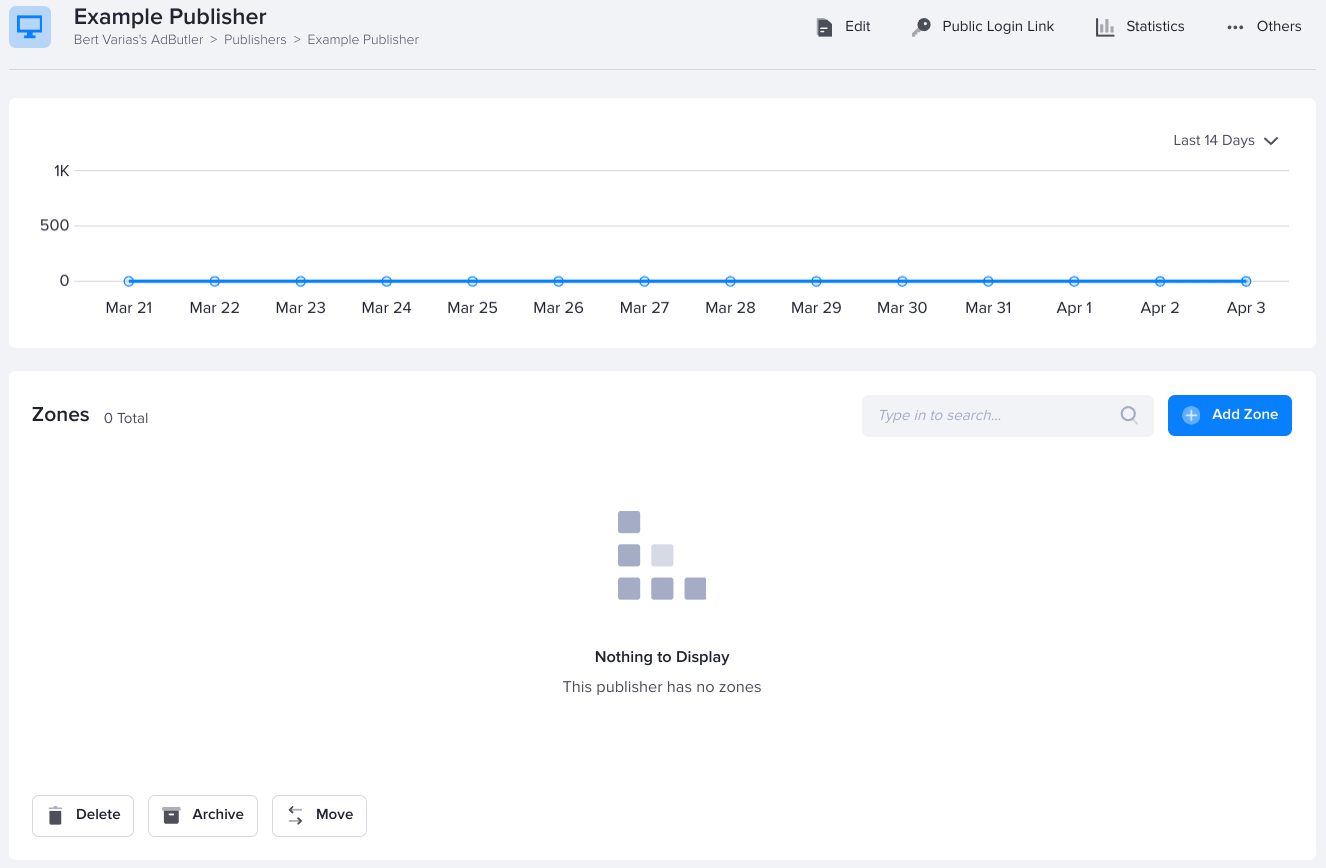Click the search magnifier icon
1326x868 pixels.
[1129, 415]
